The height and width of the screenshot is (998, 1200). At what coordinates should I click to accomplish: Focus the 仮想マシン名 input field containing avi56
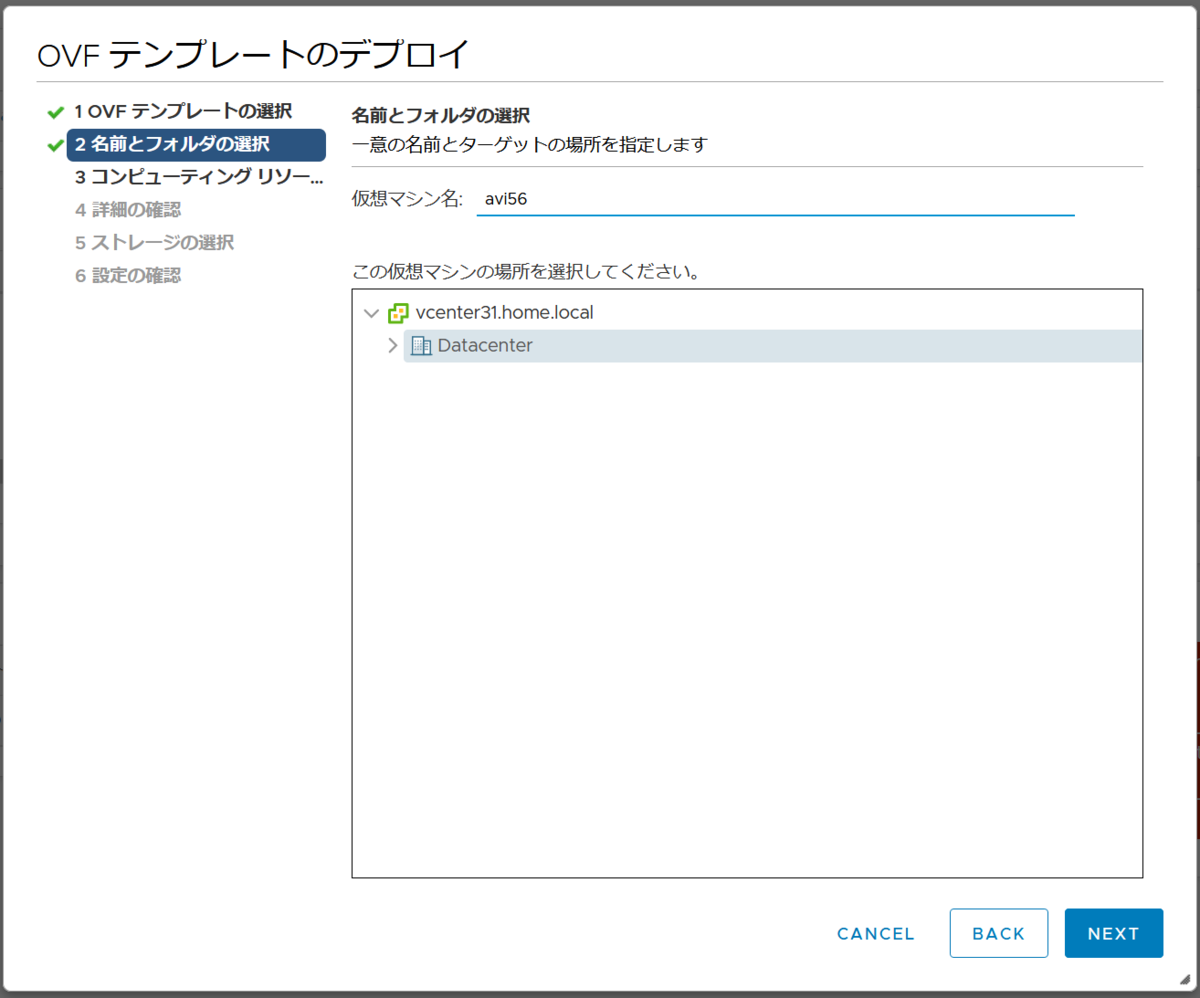pyautogui.click(x=775, y=199)
